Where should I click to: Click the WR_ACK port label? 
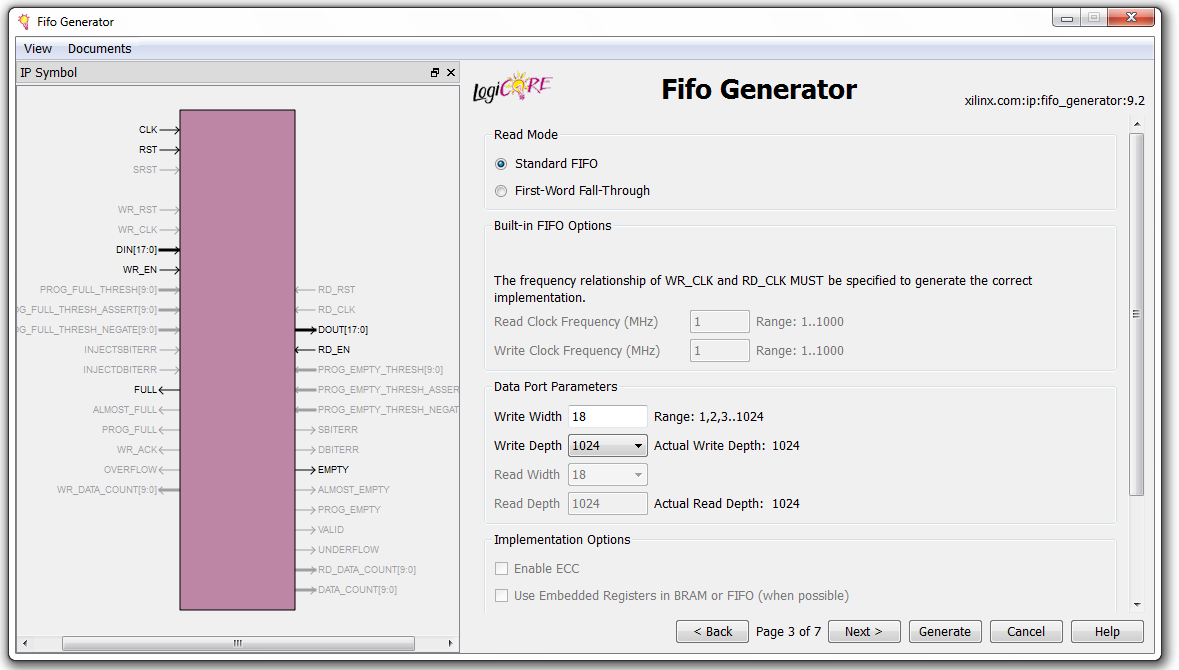pos(137,450)
